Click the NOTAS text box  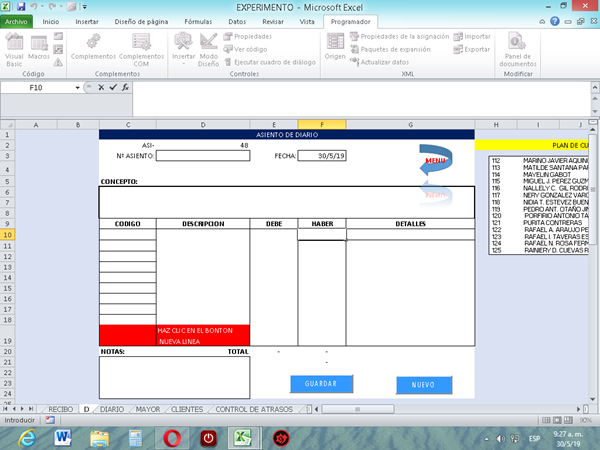(x=174, y=378)
